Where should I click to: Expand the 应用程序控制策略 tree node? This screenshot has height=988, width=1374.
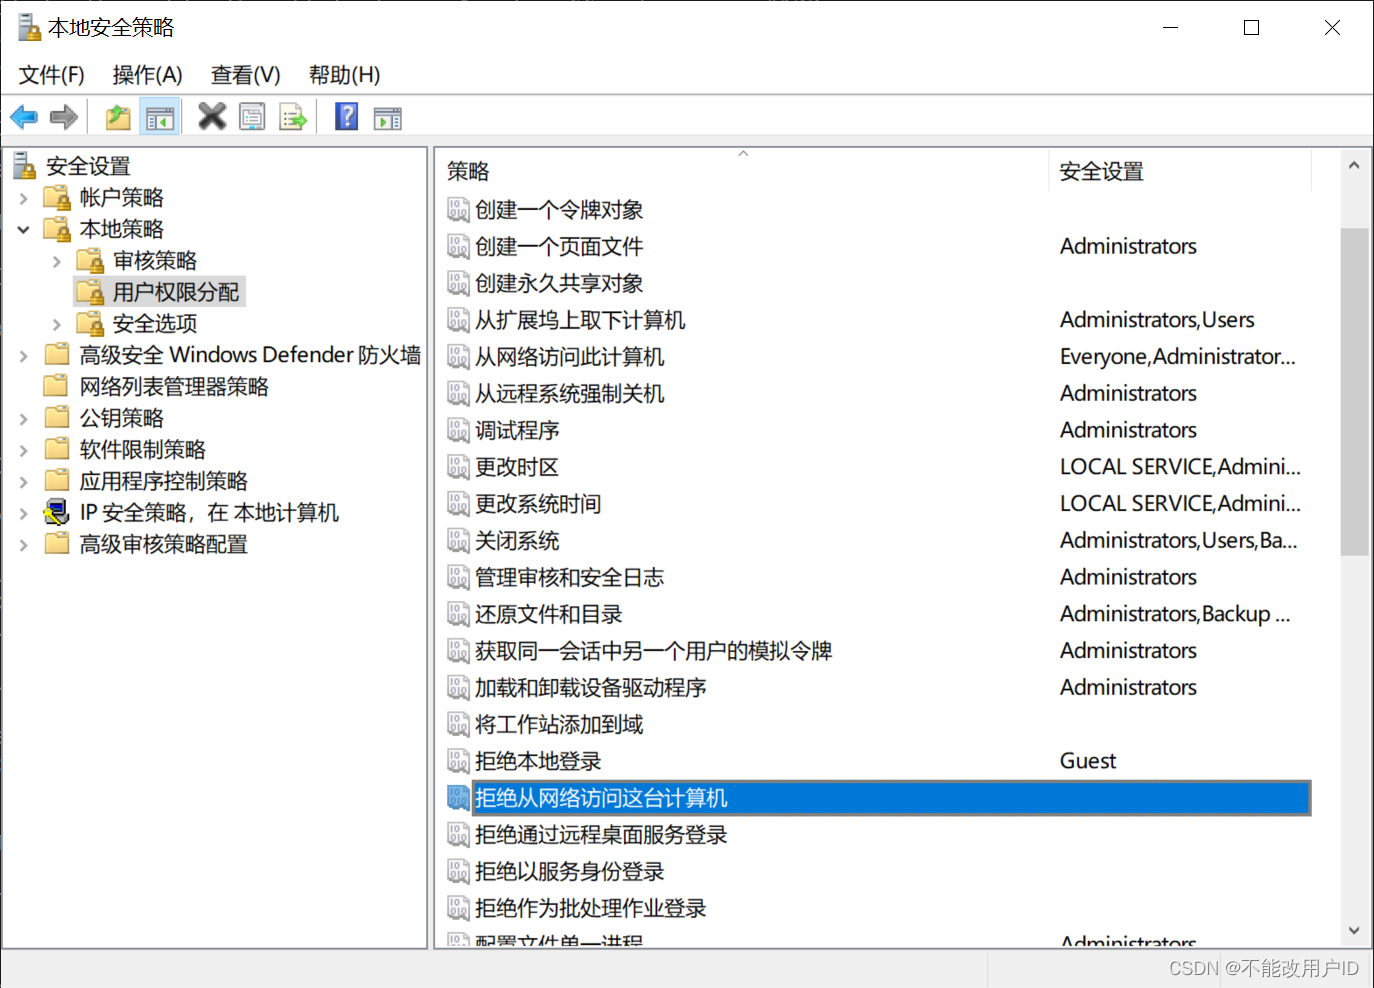[24, 482]
